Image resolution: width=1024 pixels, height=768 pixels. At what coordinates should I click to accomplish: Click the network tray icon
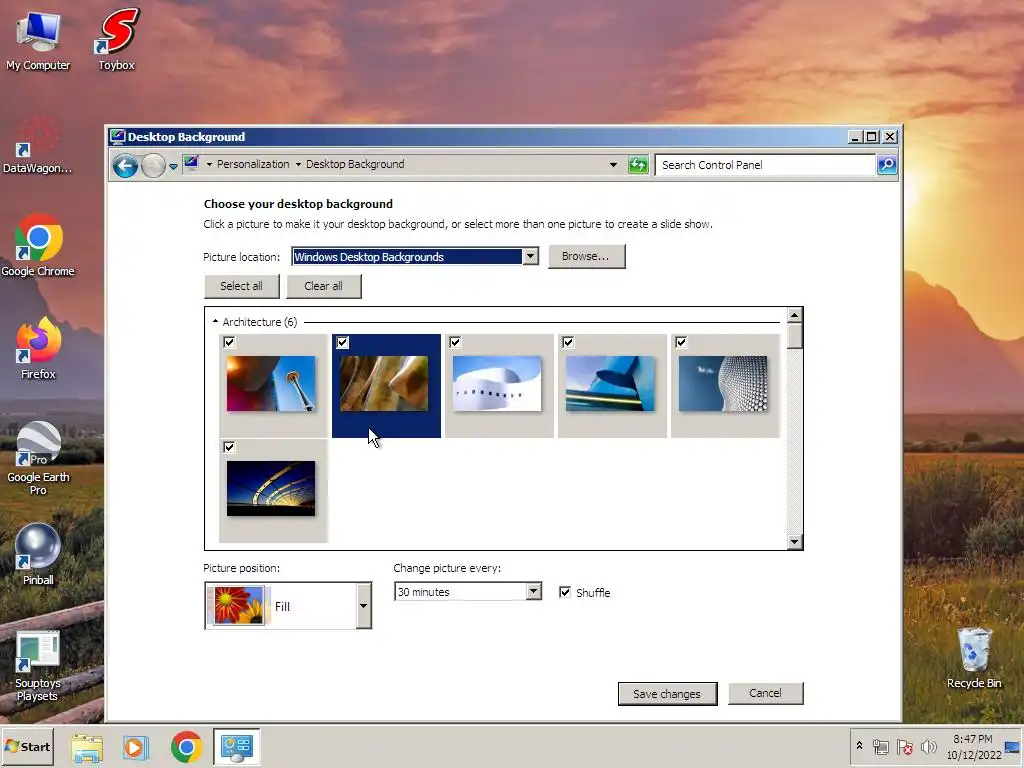[x=880, y=746]
